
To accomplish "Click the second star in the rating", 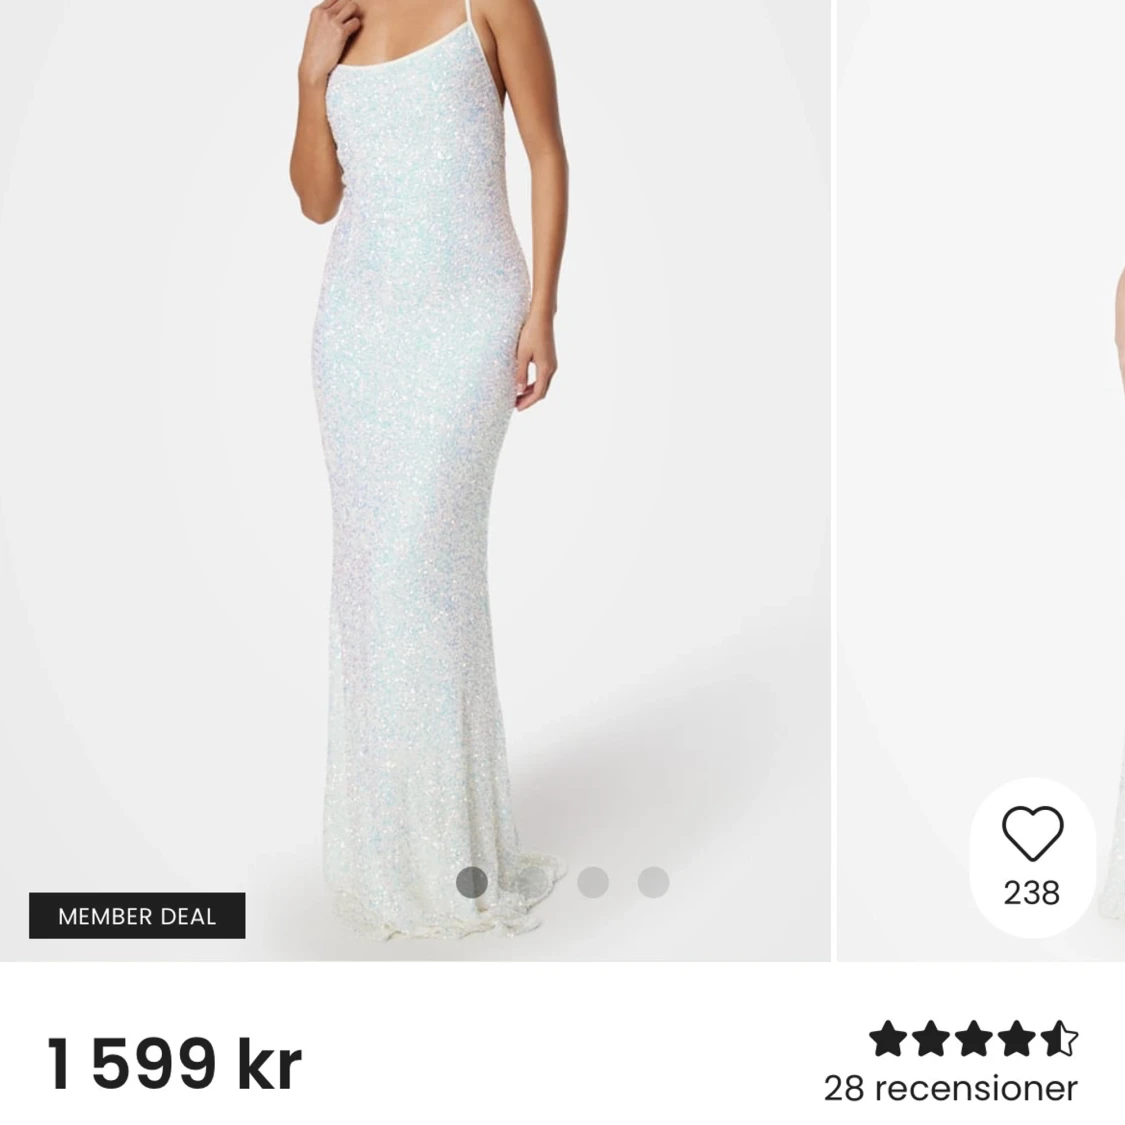I will pos(931,1038).
